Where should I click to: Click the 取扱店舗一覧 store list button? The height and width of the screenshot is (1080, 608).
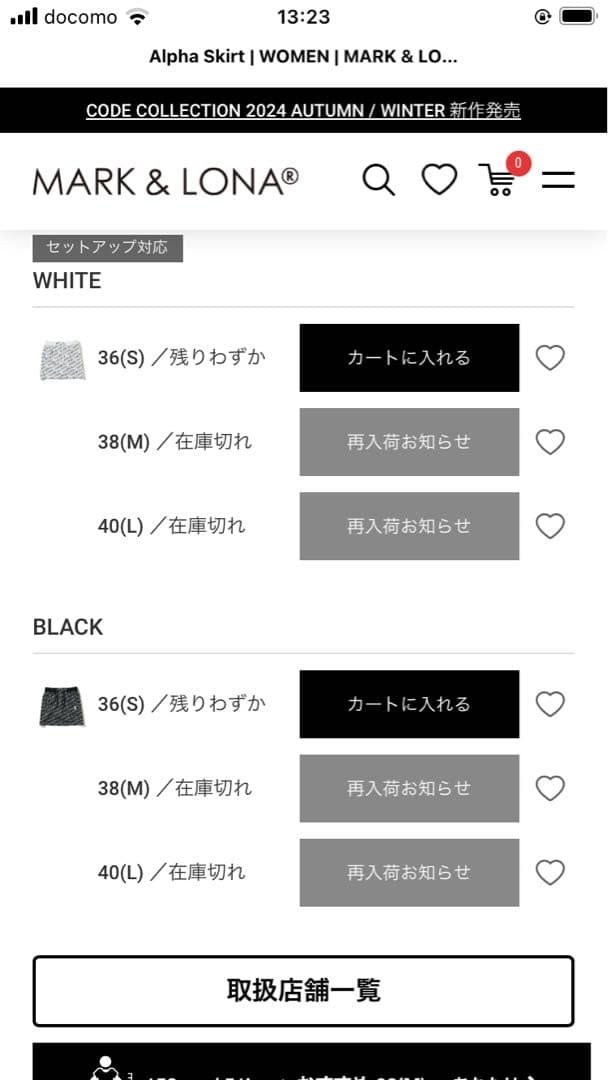[x=303, y=990]
